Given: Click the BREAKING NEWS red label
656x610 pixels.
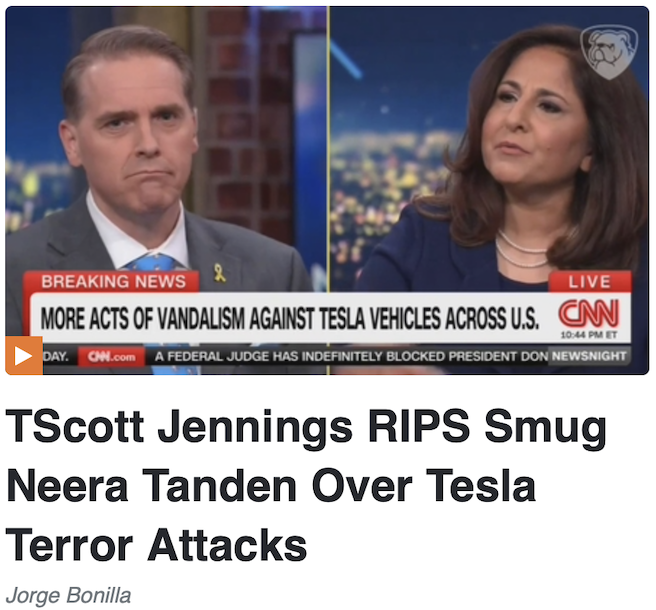Looking at the screenshot, I should (x=113, y=282).
